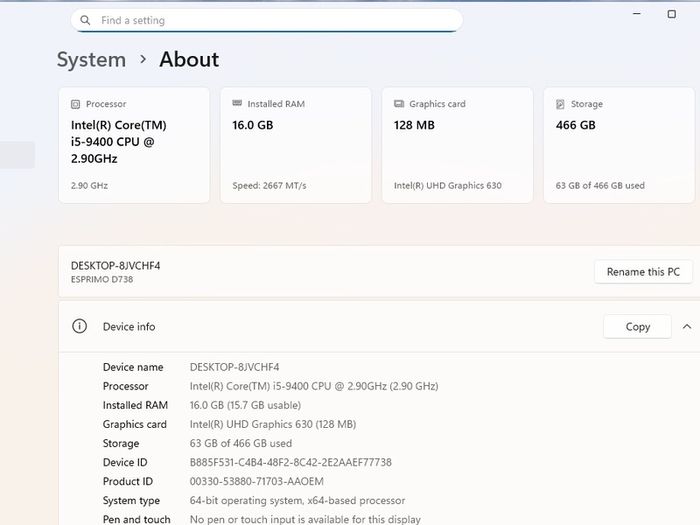Select the Product ID 00330-53880-71703-AAOEM

[x=257, y=481]
